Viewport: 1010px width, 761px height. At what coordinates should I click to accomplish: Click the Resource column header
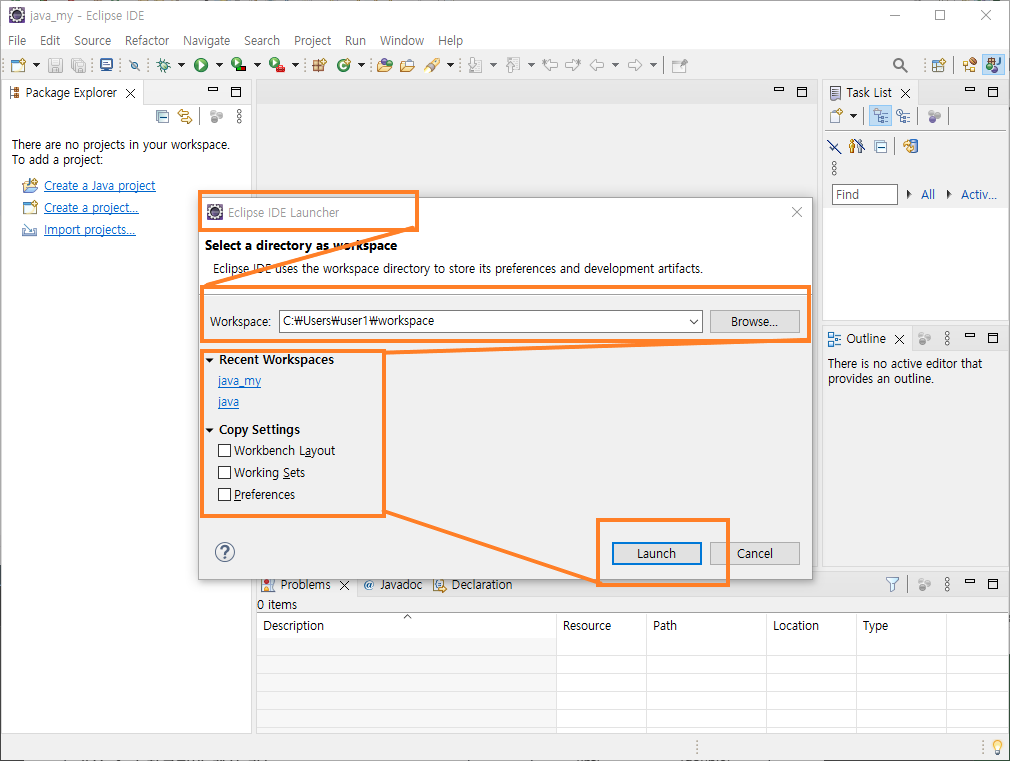click(601, 625)
